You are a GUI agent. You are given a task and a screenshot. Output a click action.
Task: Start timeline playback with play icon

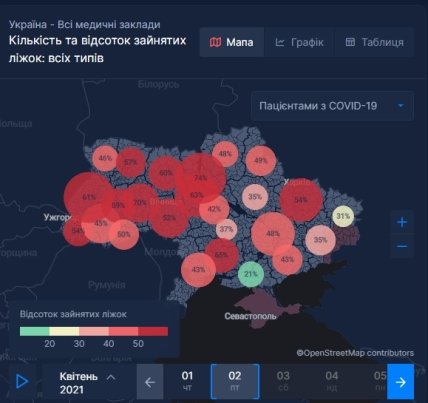(22, 381)
